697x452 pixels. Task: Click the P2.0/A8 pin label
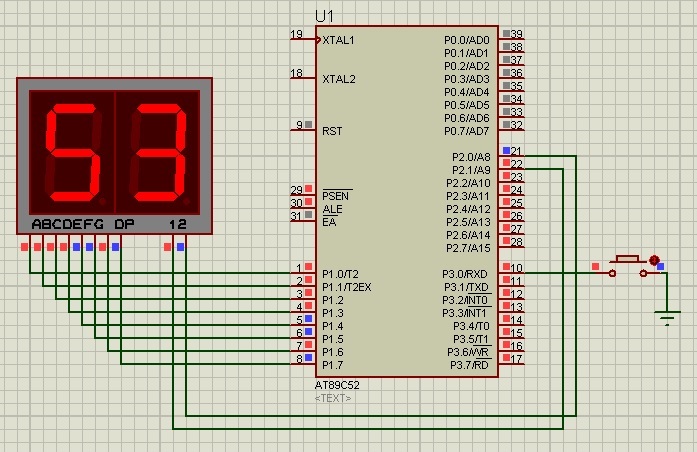coord(471,157)
